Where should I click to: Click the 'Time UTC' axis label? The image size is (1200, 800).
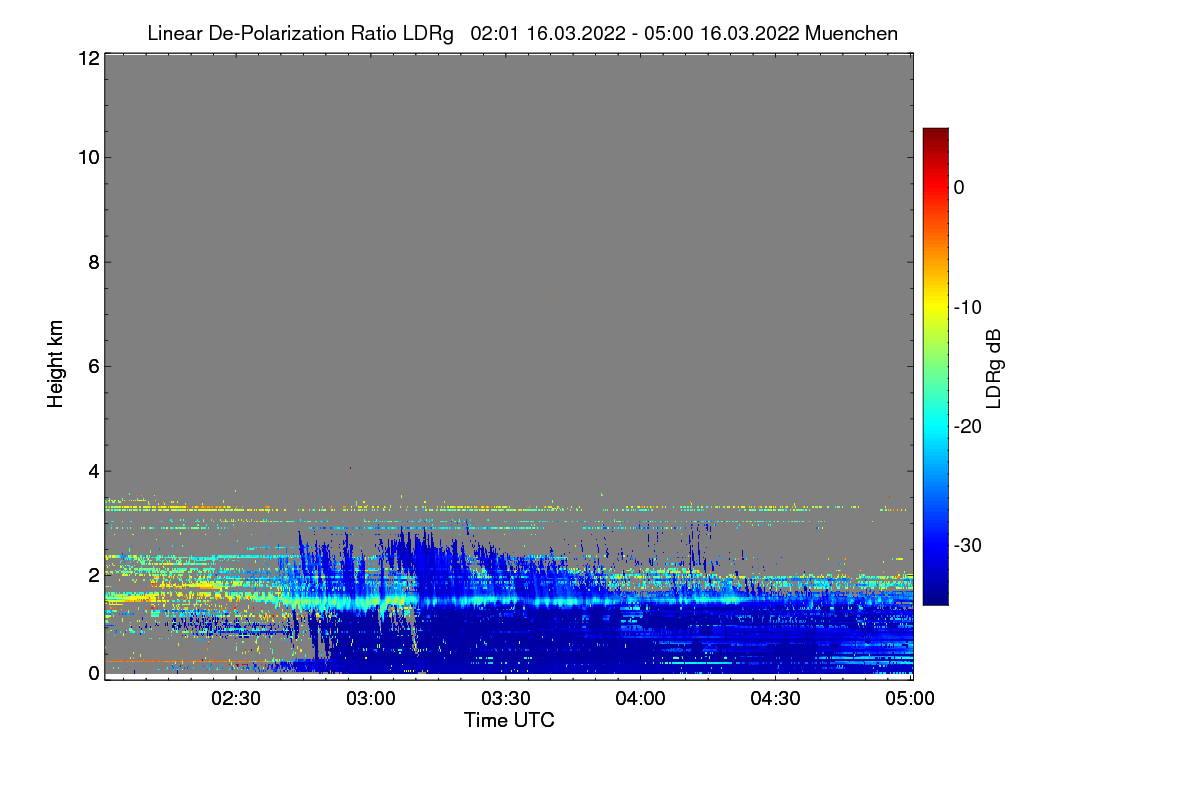(x=509, y=720)
